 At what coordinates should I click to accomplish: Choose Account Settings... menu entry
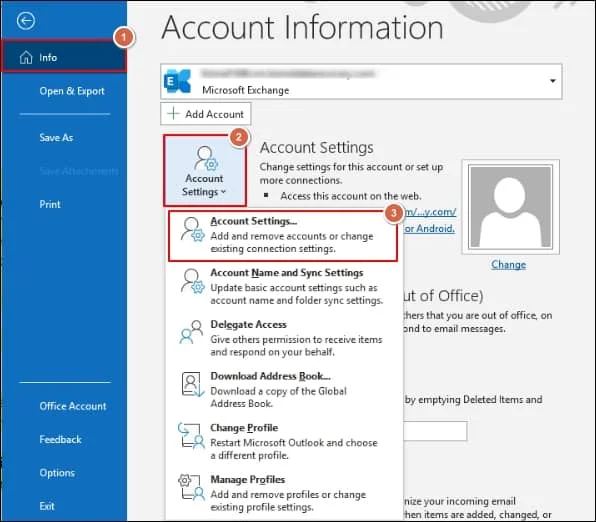(x=283, y=236)
